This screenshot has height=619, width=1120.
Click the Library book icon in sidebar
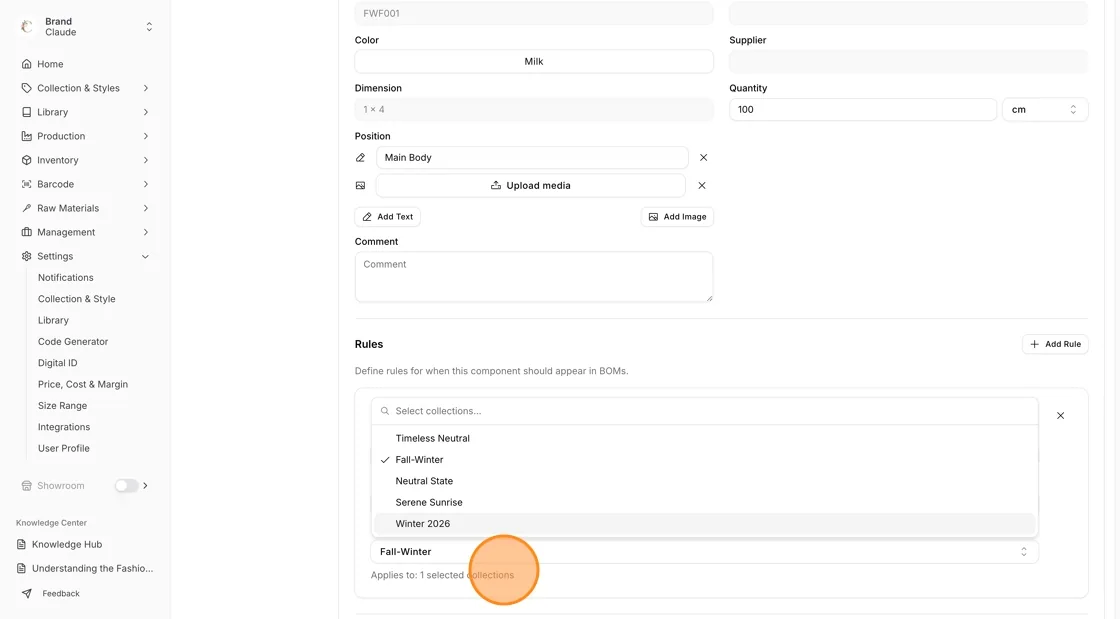(26, 112)
